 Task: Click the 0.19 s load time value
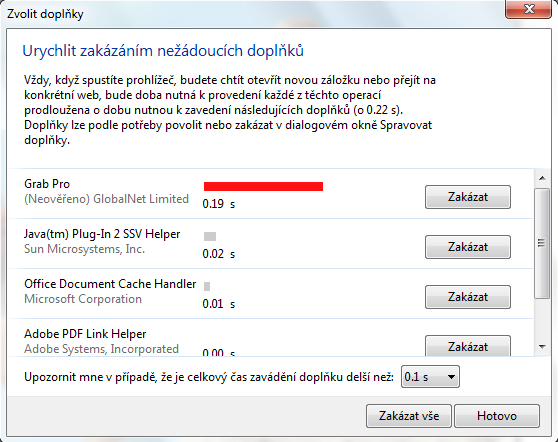click(219, 204)
